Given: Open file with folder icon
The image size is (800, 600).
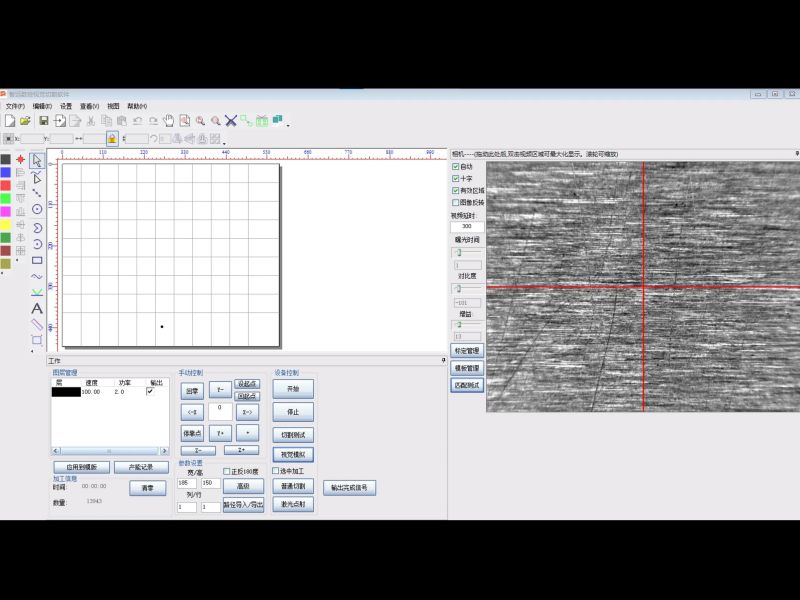Looking at the screenshot, I should 25,121.
